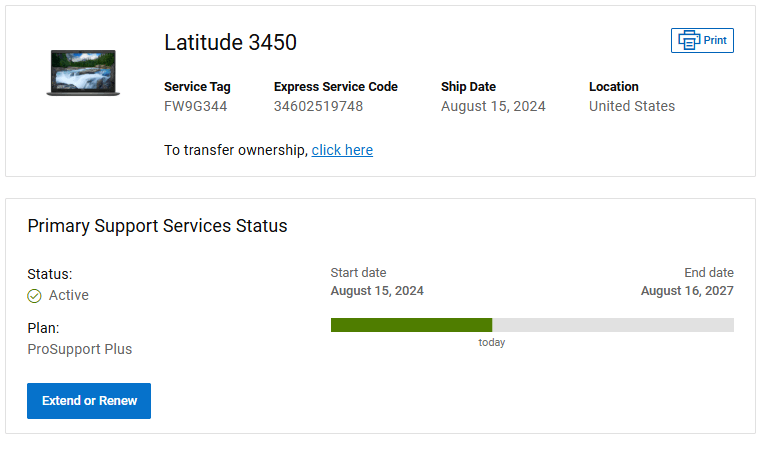Screen dimensions: 769x453
Task: Click the green warranty progress bar segment
Action: click(411, 325)
